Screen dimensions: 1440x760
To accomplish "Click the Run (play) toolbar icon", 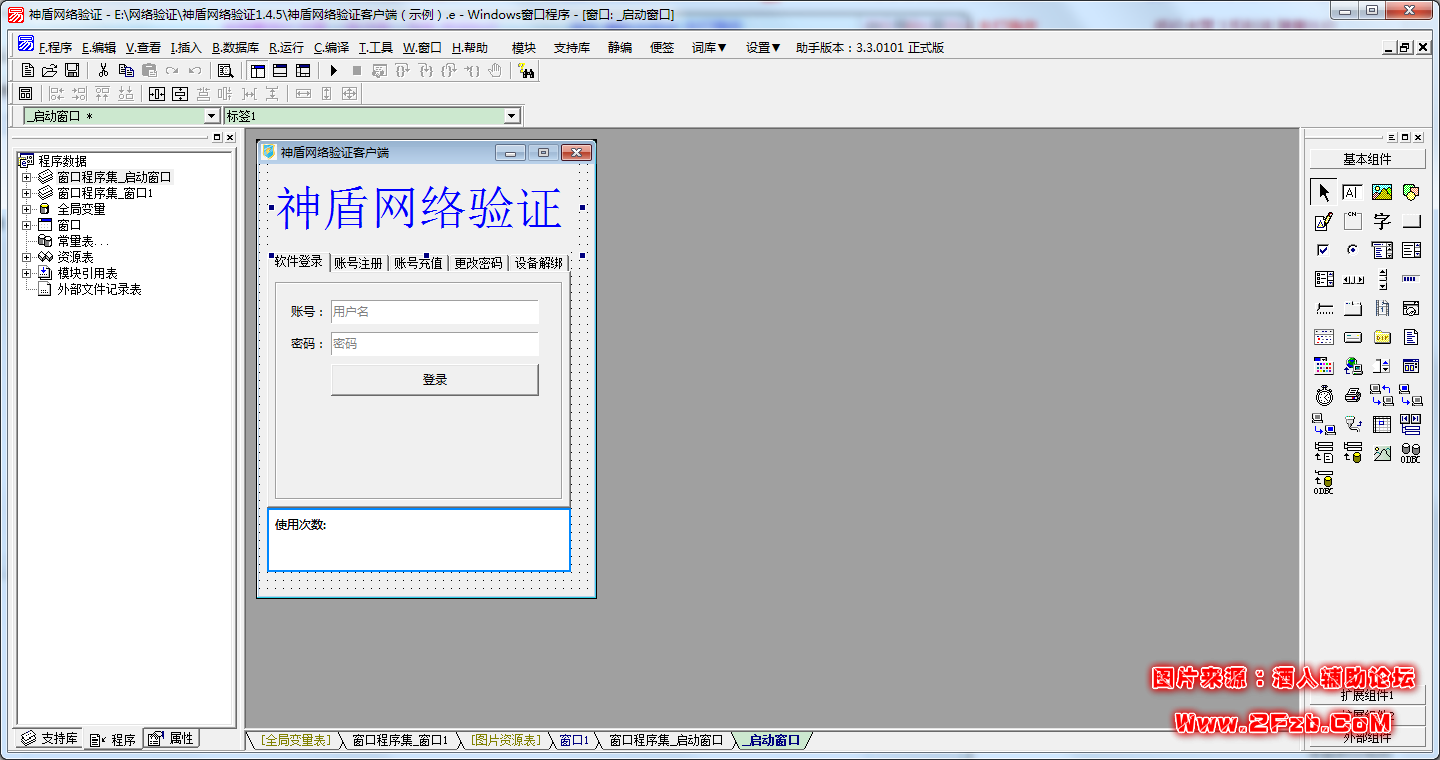I will tap(334, 71).
